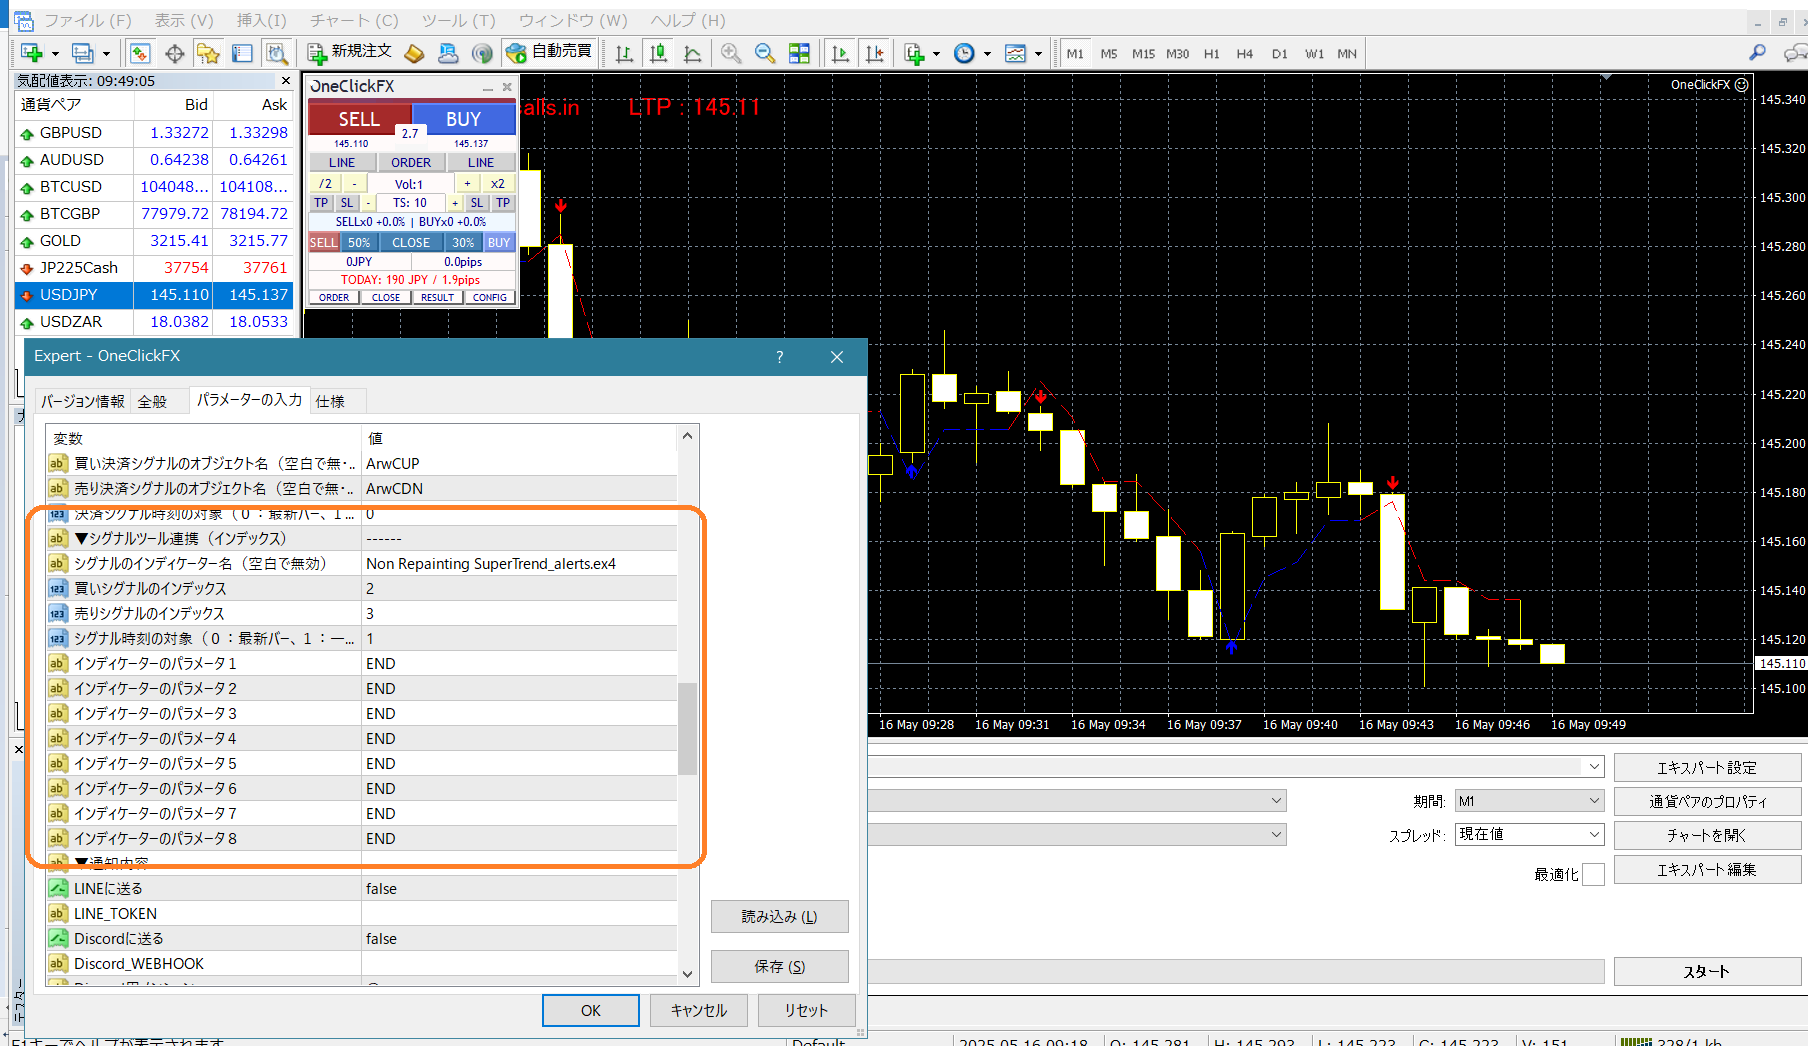Viewport: 1808px width, 1046px height.
Task: Switch to the 仕様 tab
Action: pyautogui.click(x=330, y=401)
